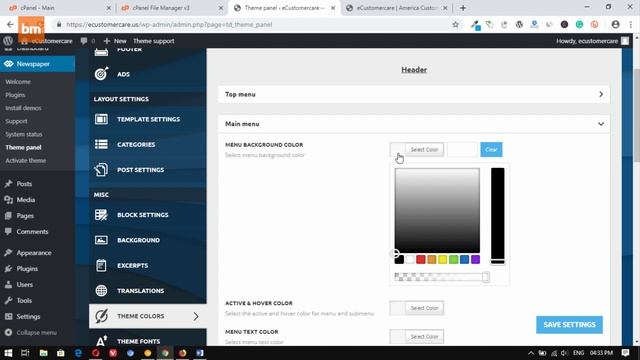Viewport: 640px width, 360px height.
Task: Click the browser address bar URL
Action: 169,24
